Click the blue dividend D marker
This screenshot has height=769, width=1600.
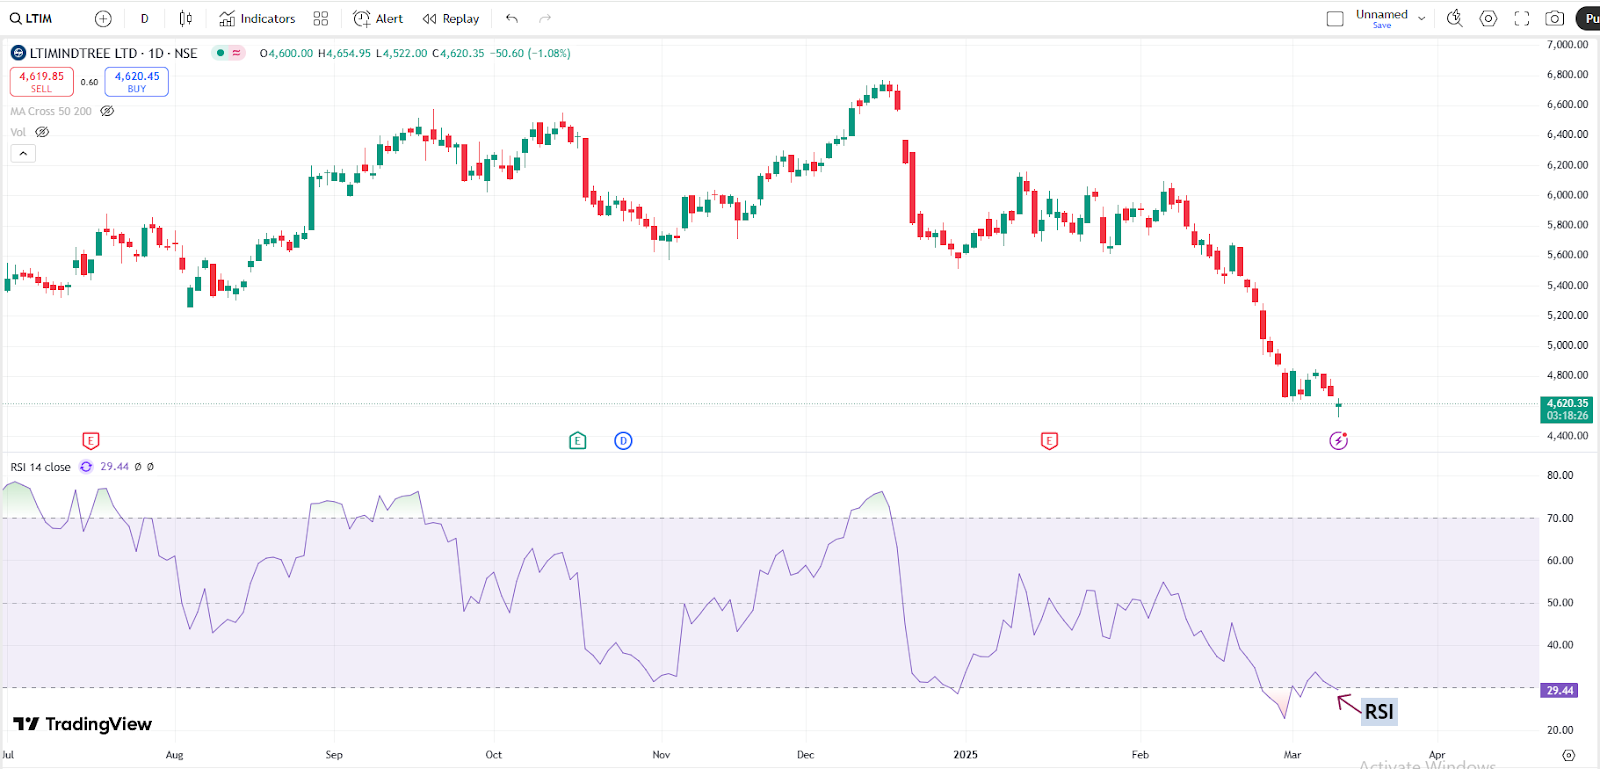click(623, 440)
